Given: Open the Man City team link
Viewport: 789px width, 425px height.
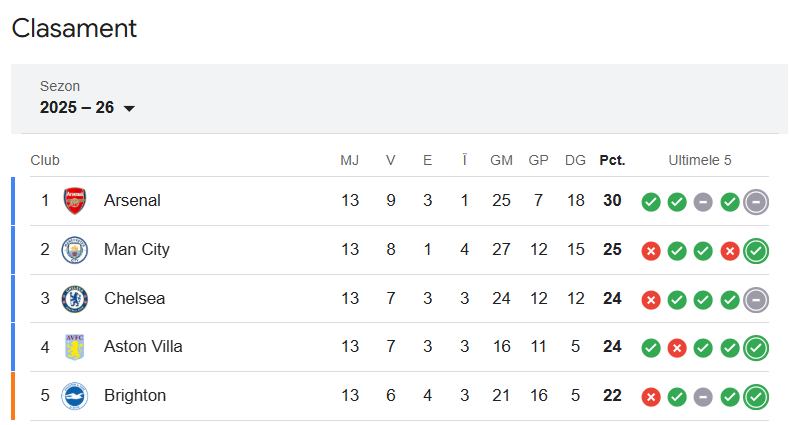Looking at the screenshot, I should tap(136, 250).
